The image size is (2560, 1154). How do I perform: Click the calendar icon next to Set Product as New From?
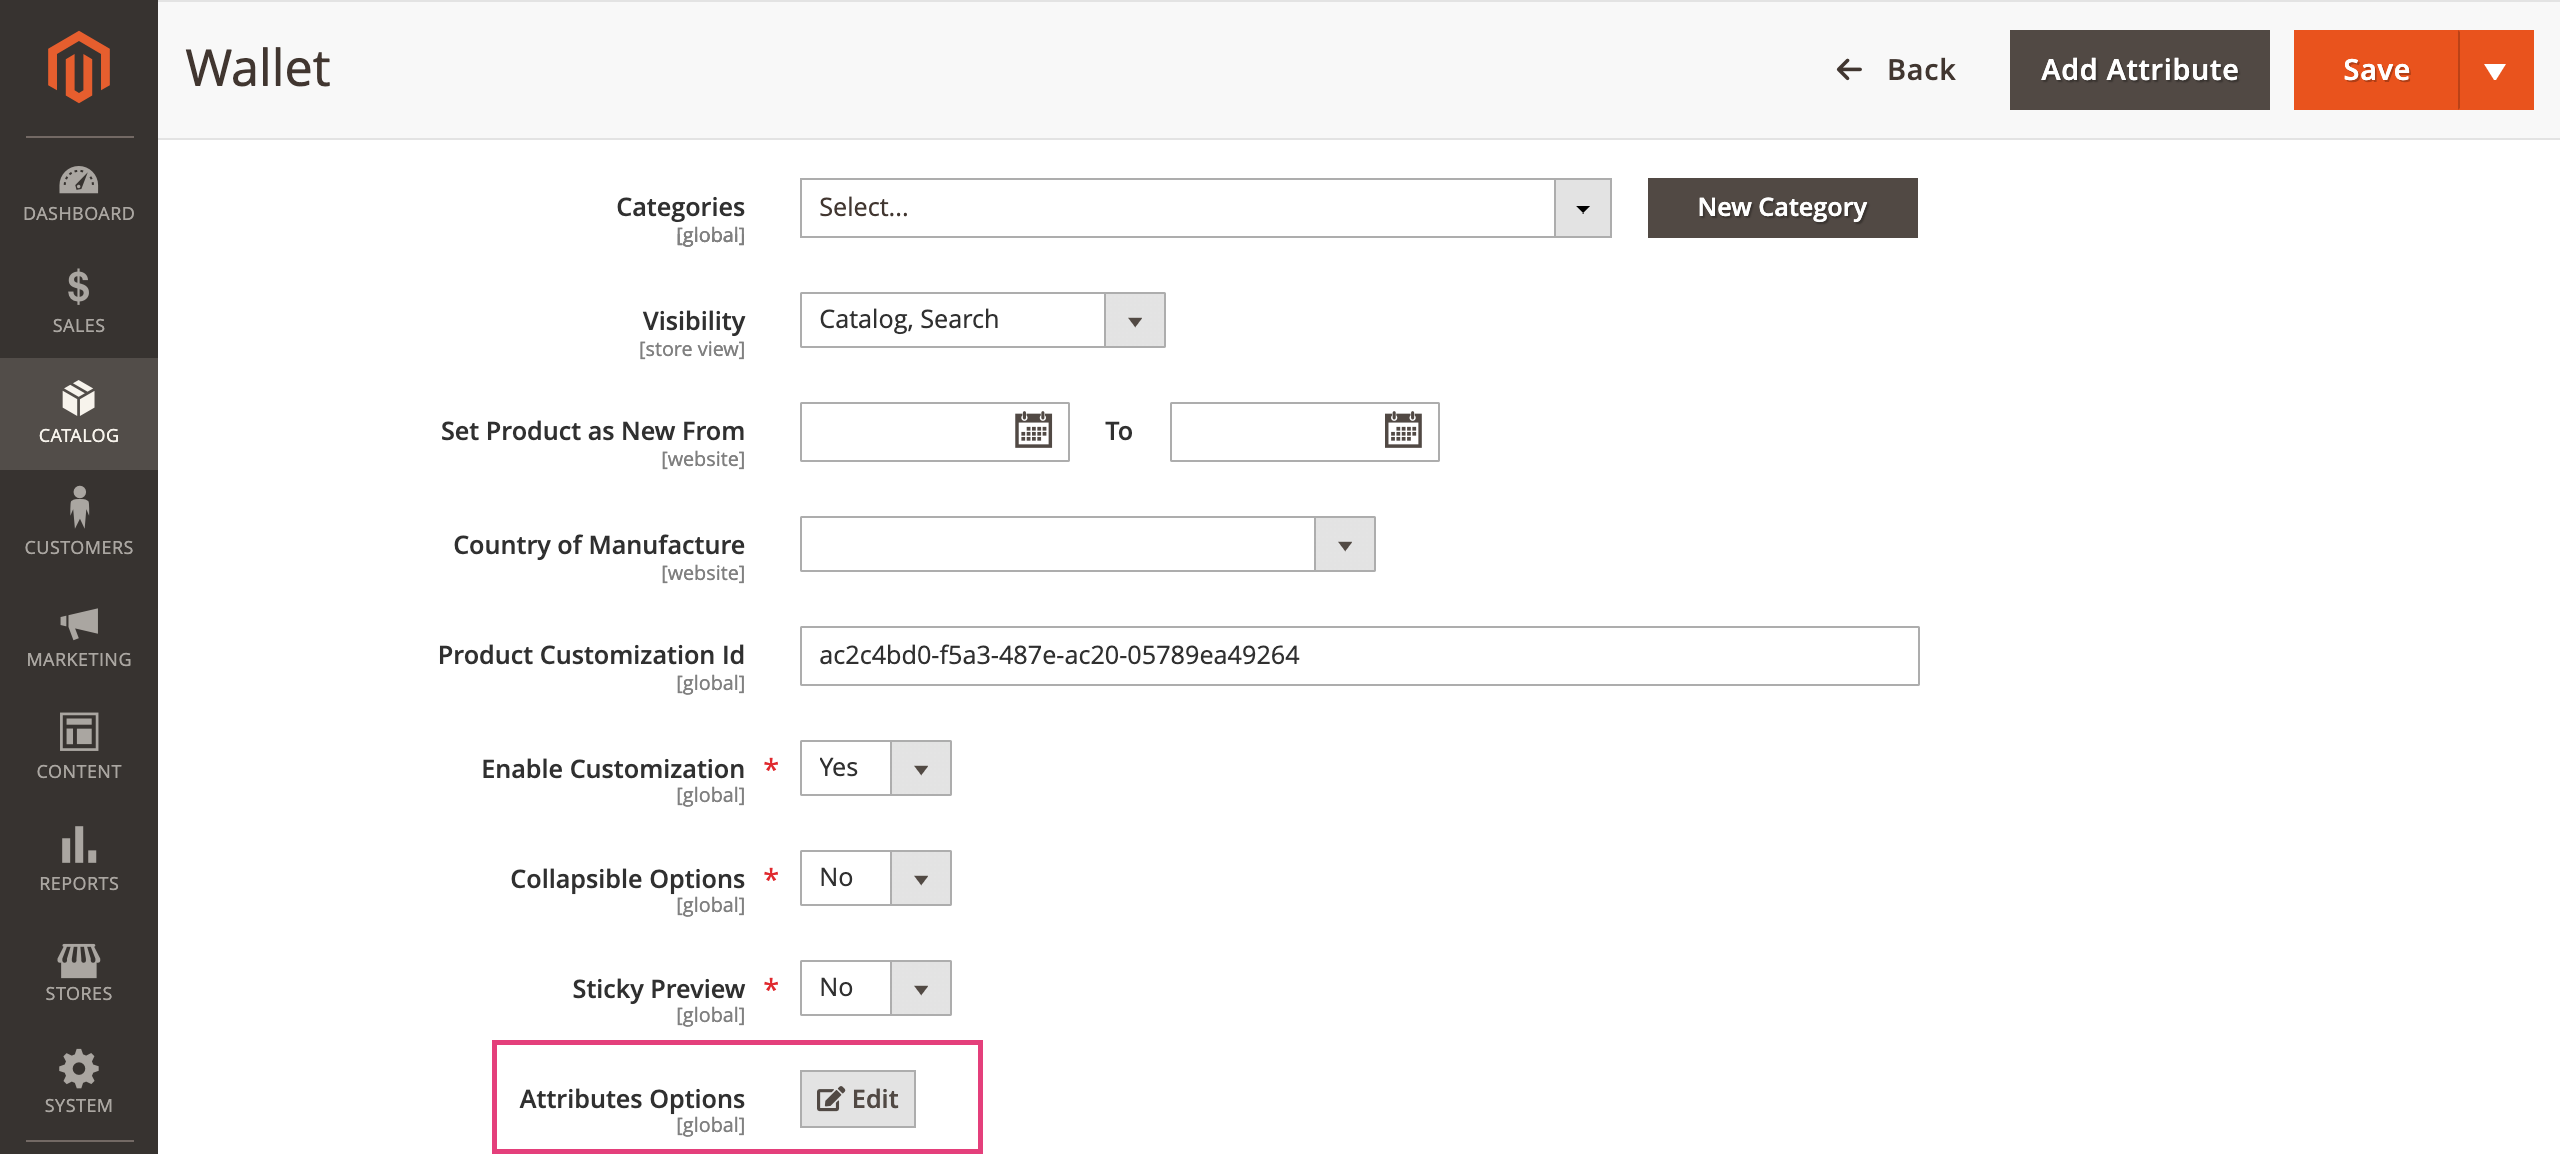(1032, 431)
